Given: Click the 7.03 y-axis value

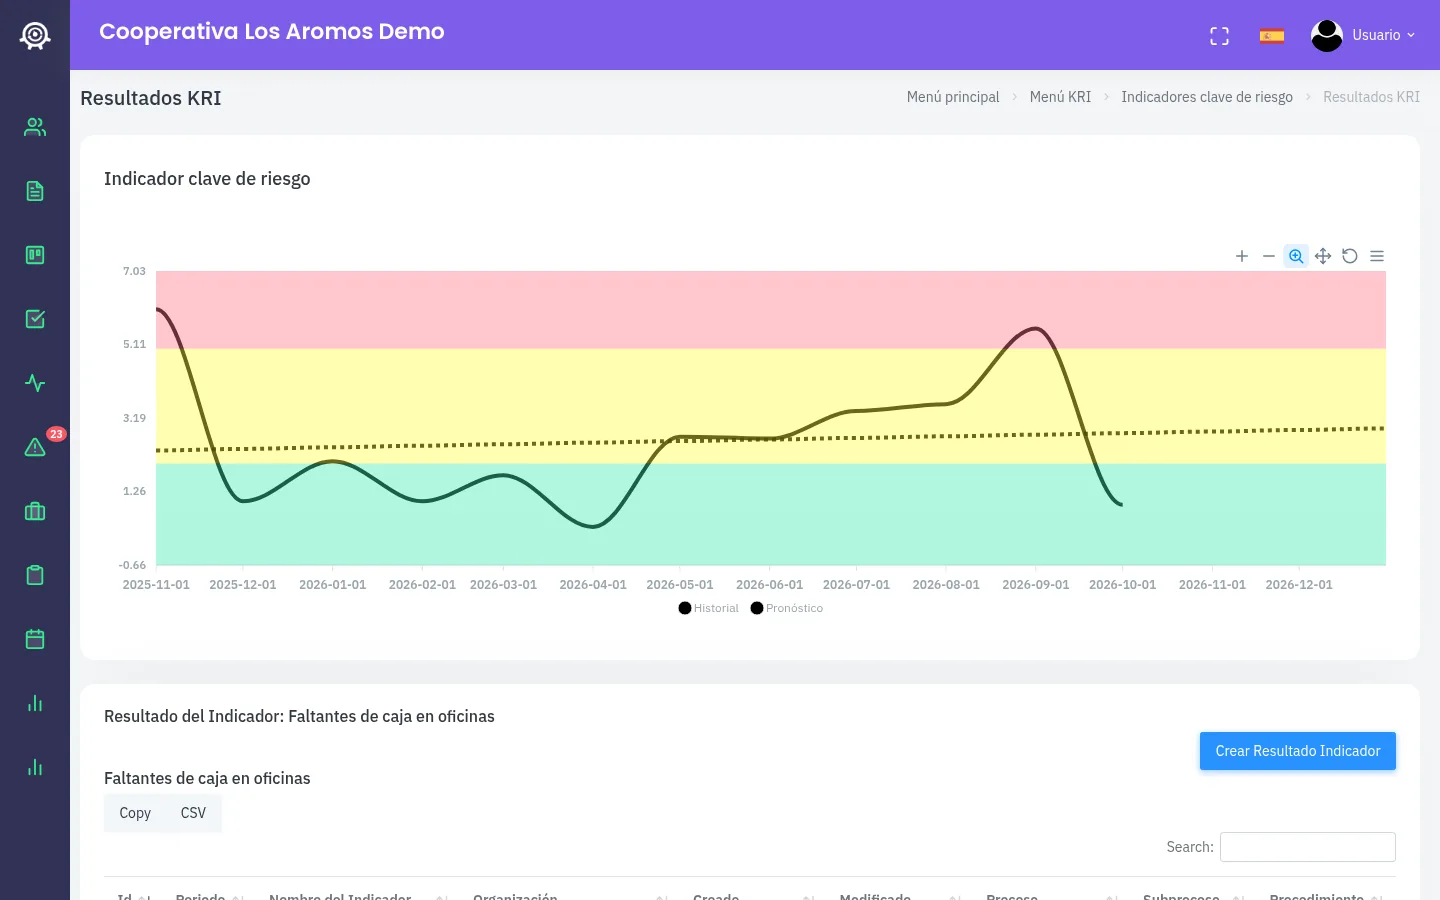Looking at the screenshot, I should click(x=134, y=271).
